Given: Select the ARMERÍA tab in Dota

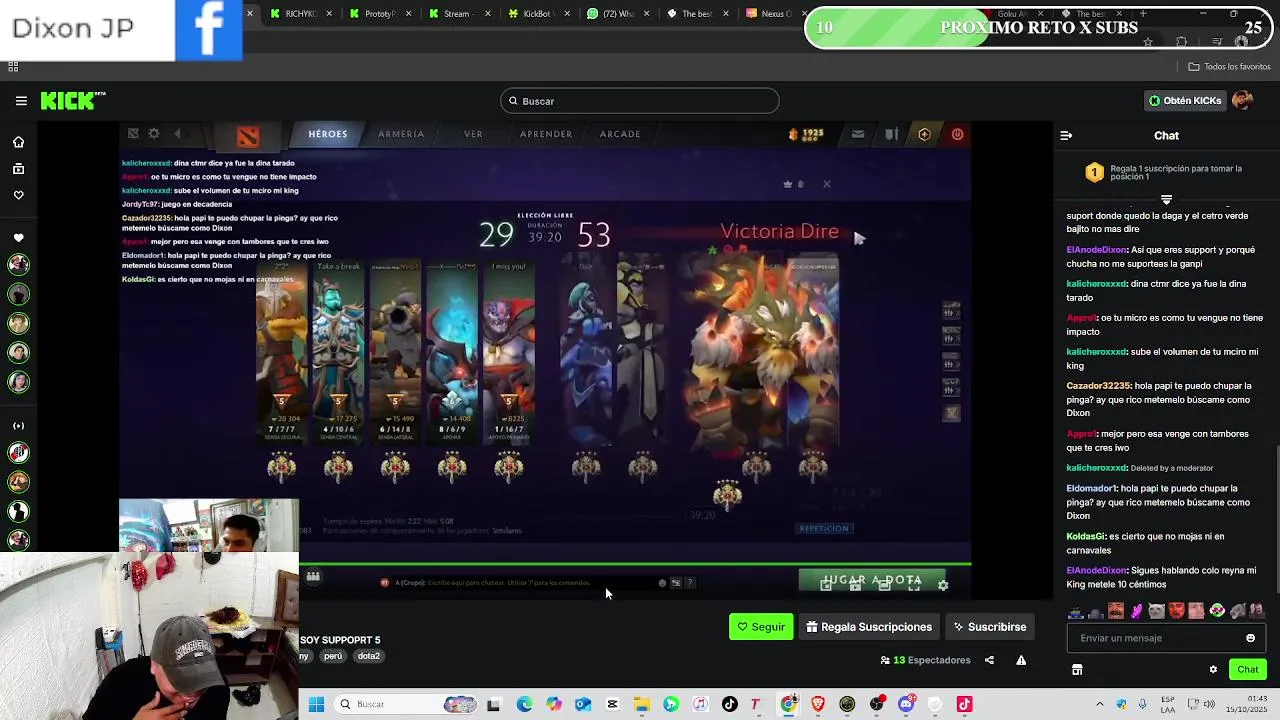Looking at the screenshot, I should [x=401, y=134].
